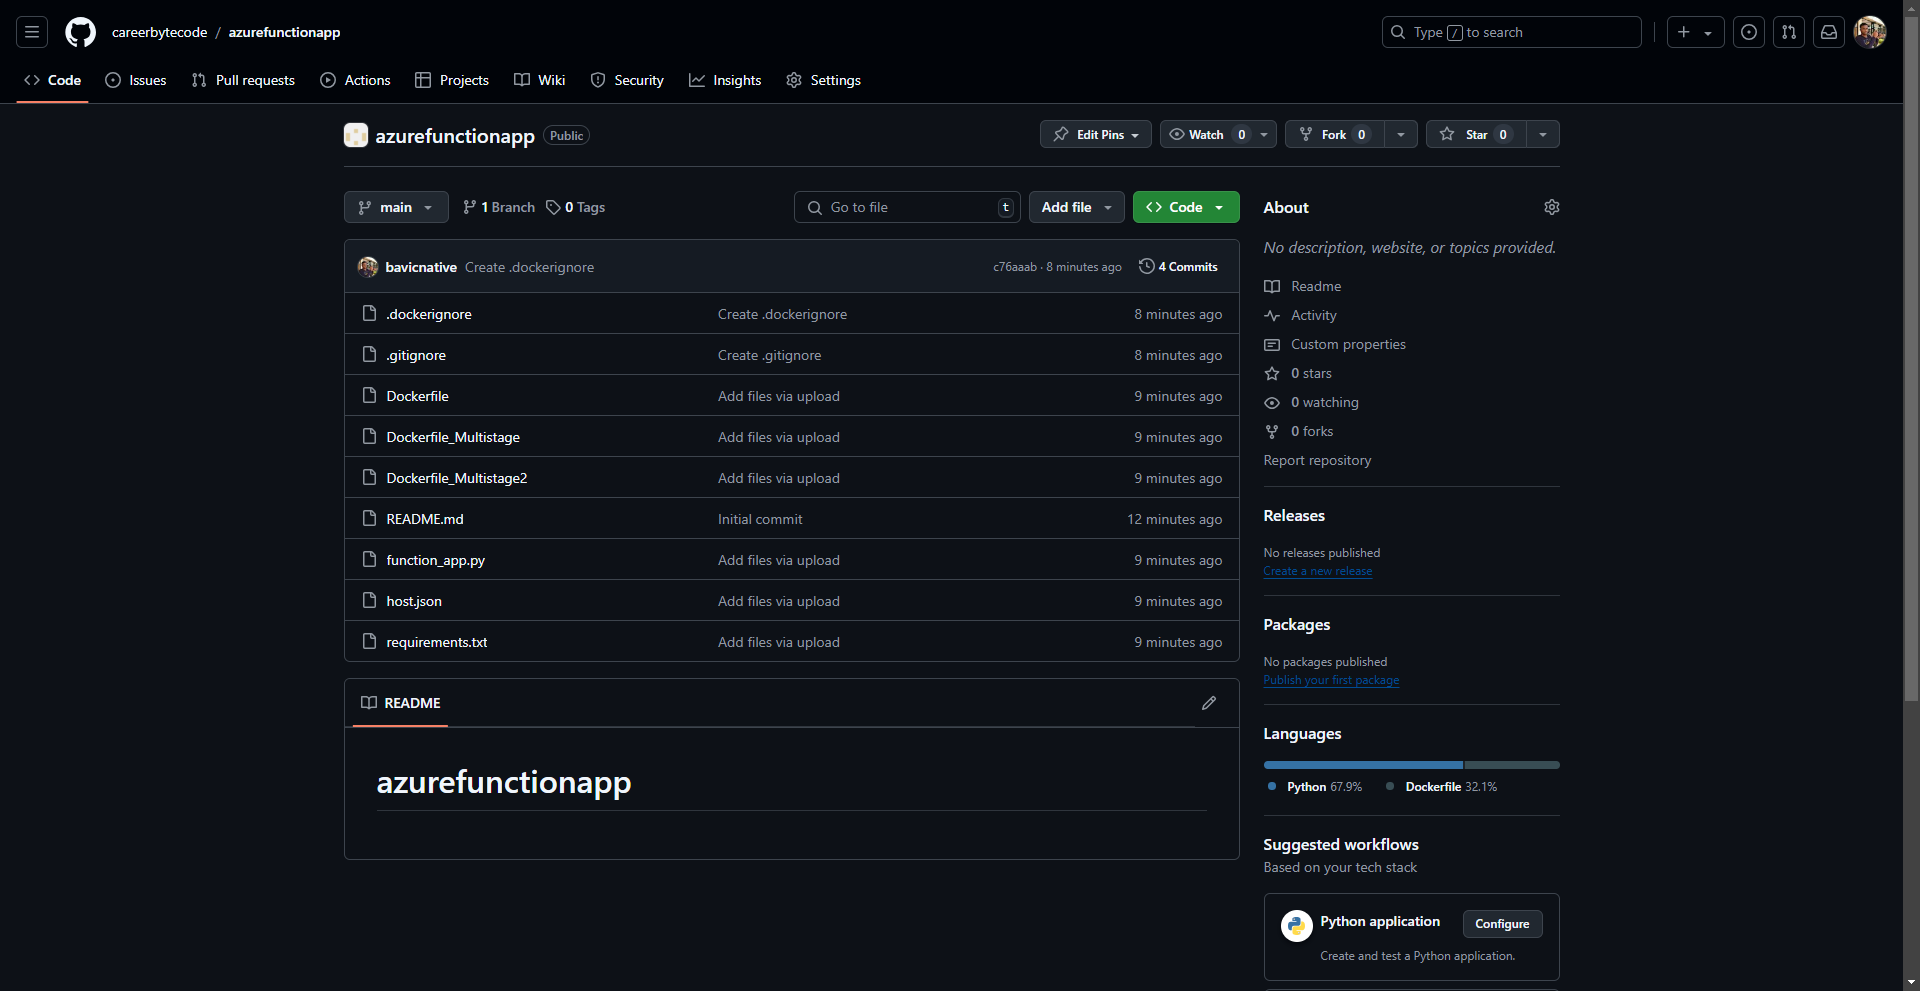Image resolution: width=1920 pixels, height=991 pixels.
Task: Open the function_app.py file
Action: [x=436, y=560]
